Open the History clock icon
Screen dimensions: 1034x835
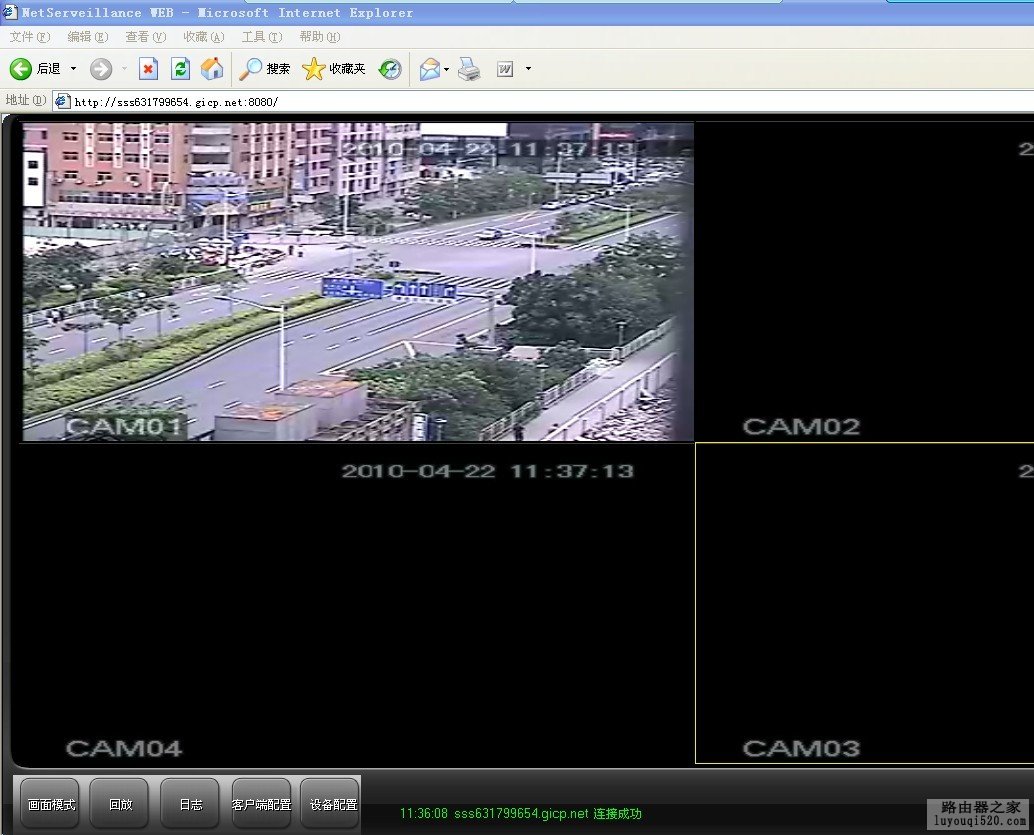click(390, 69)
